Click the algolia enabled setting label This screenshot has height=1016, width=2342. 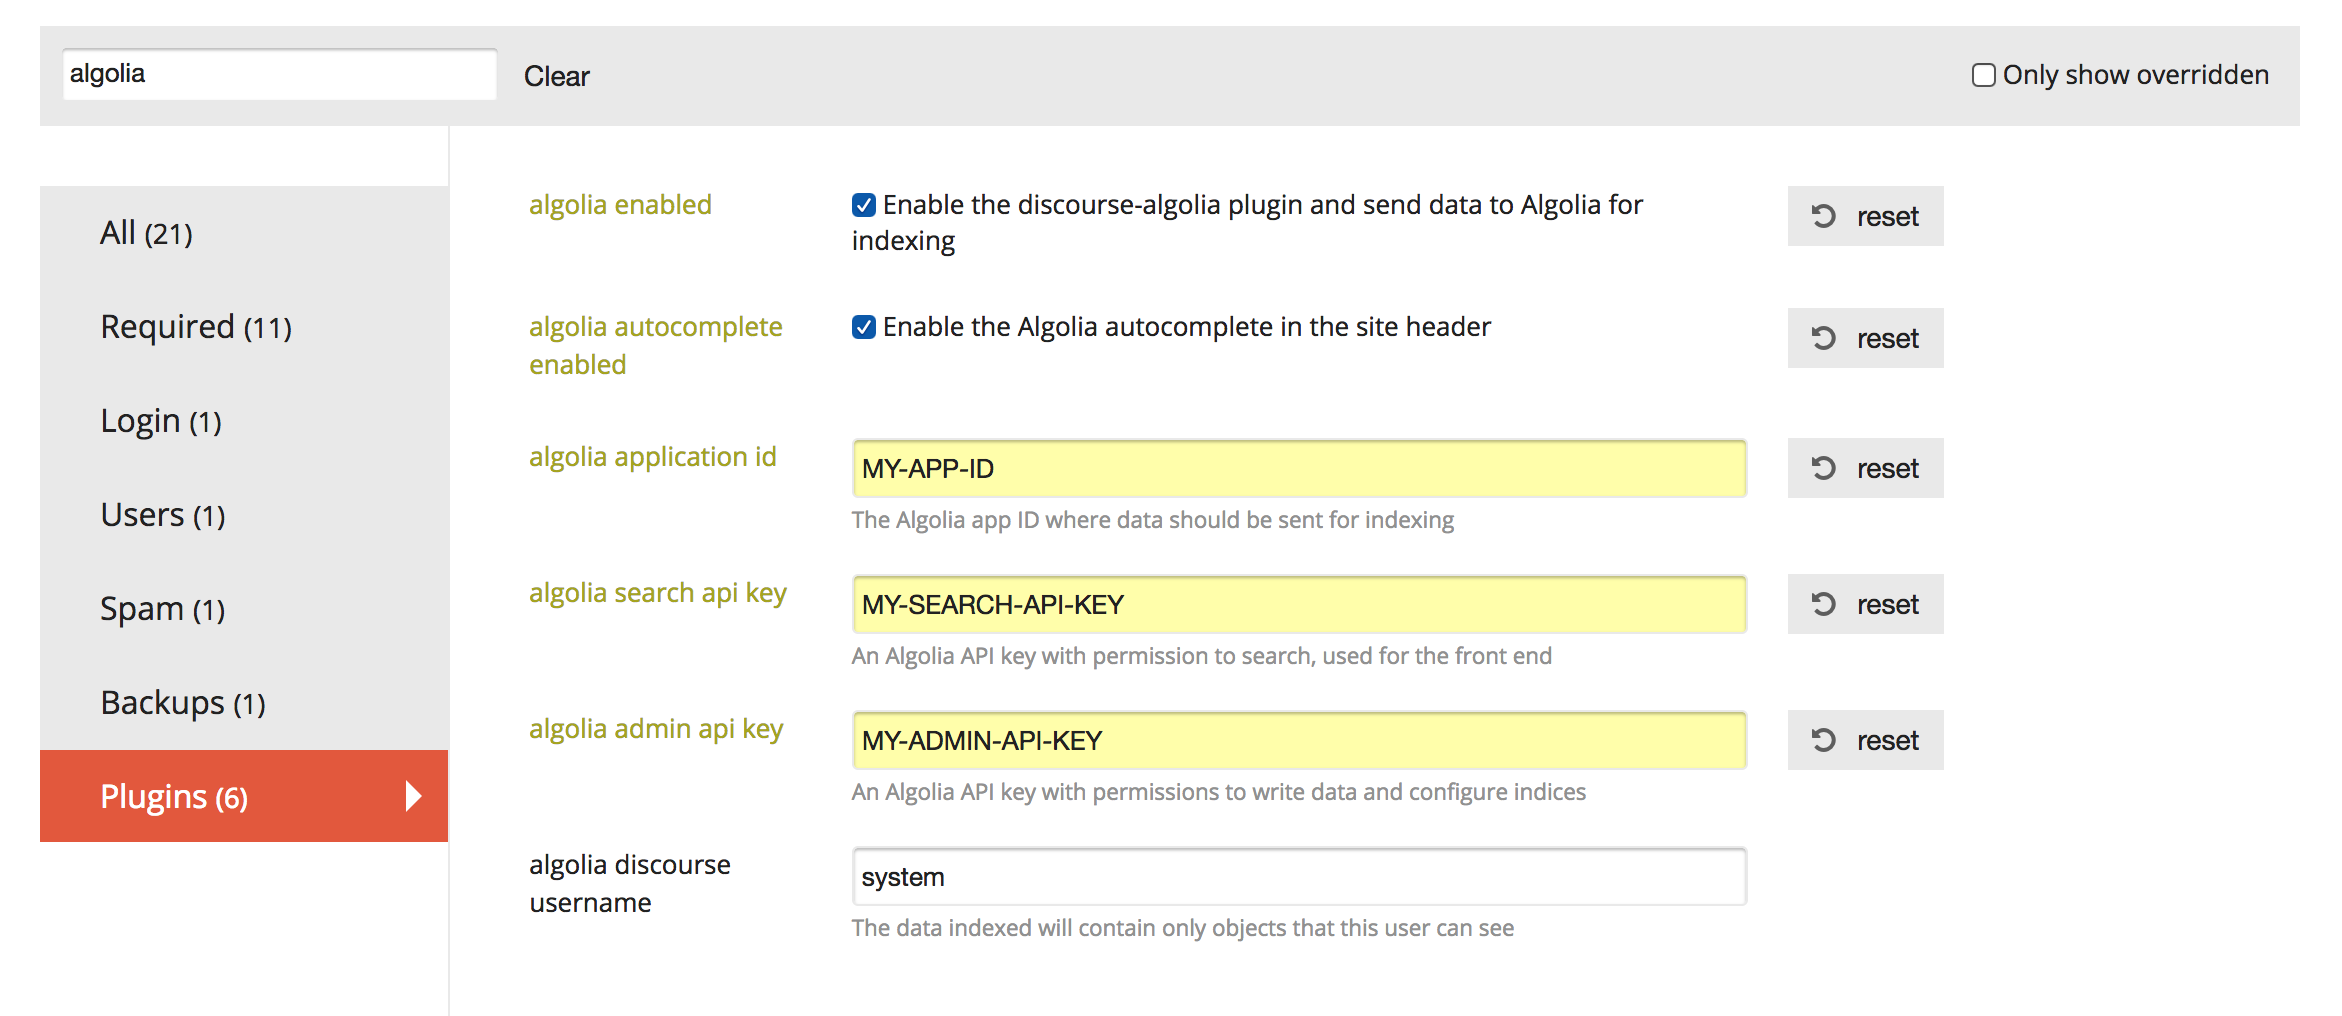tap(620, 205)
